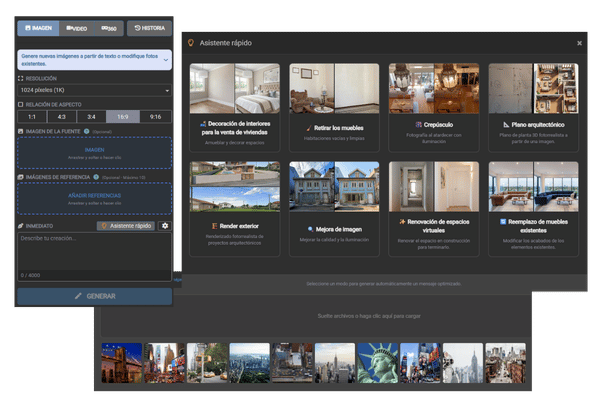Focus the Describe tu creación text field
Viewport: 600px width, 400px height.
point(95,251)
